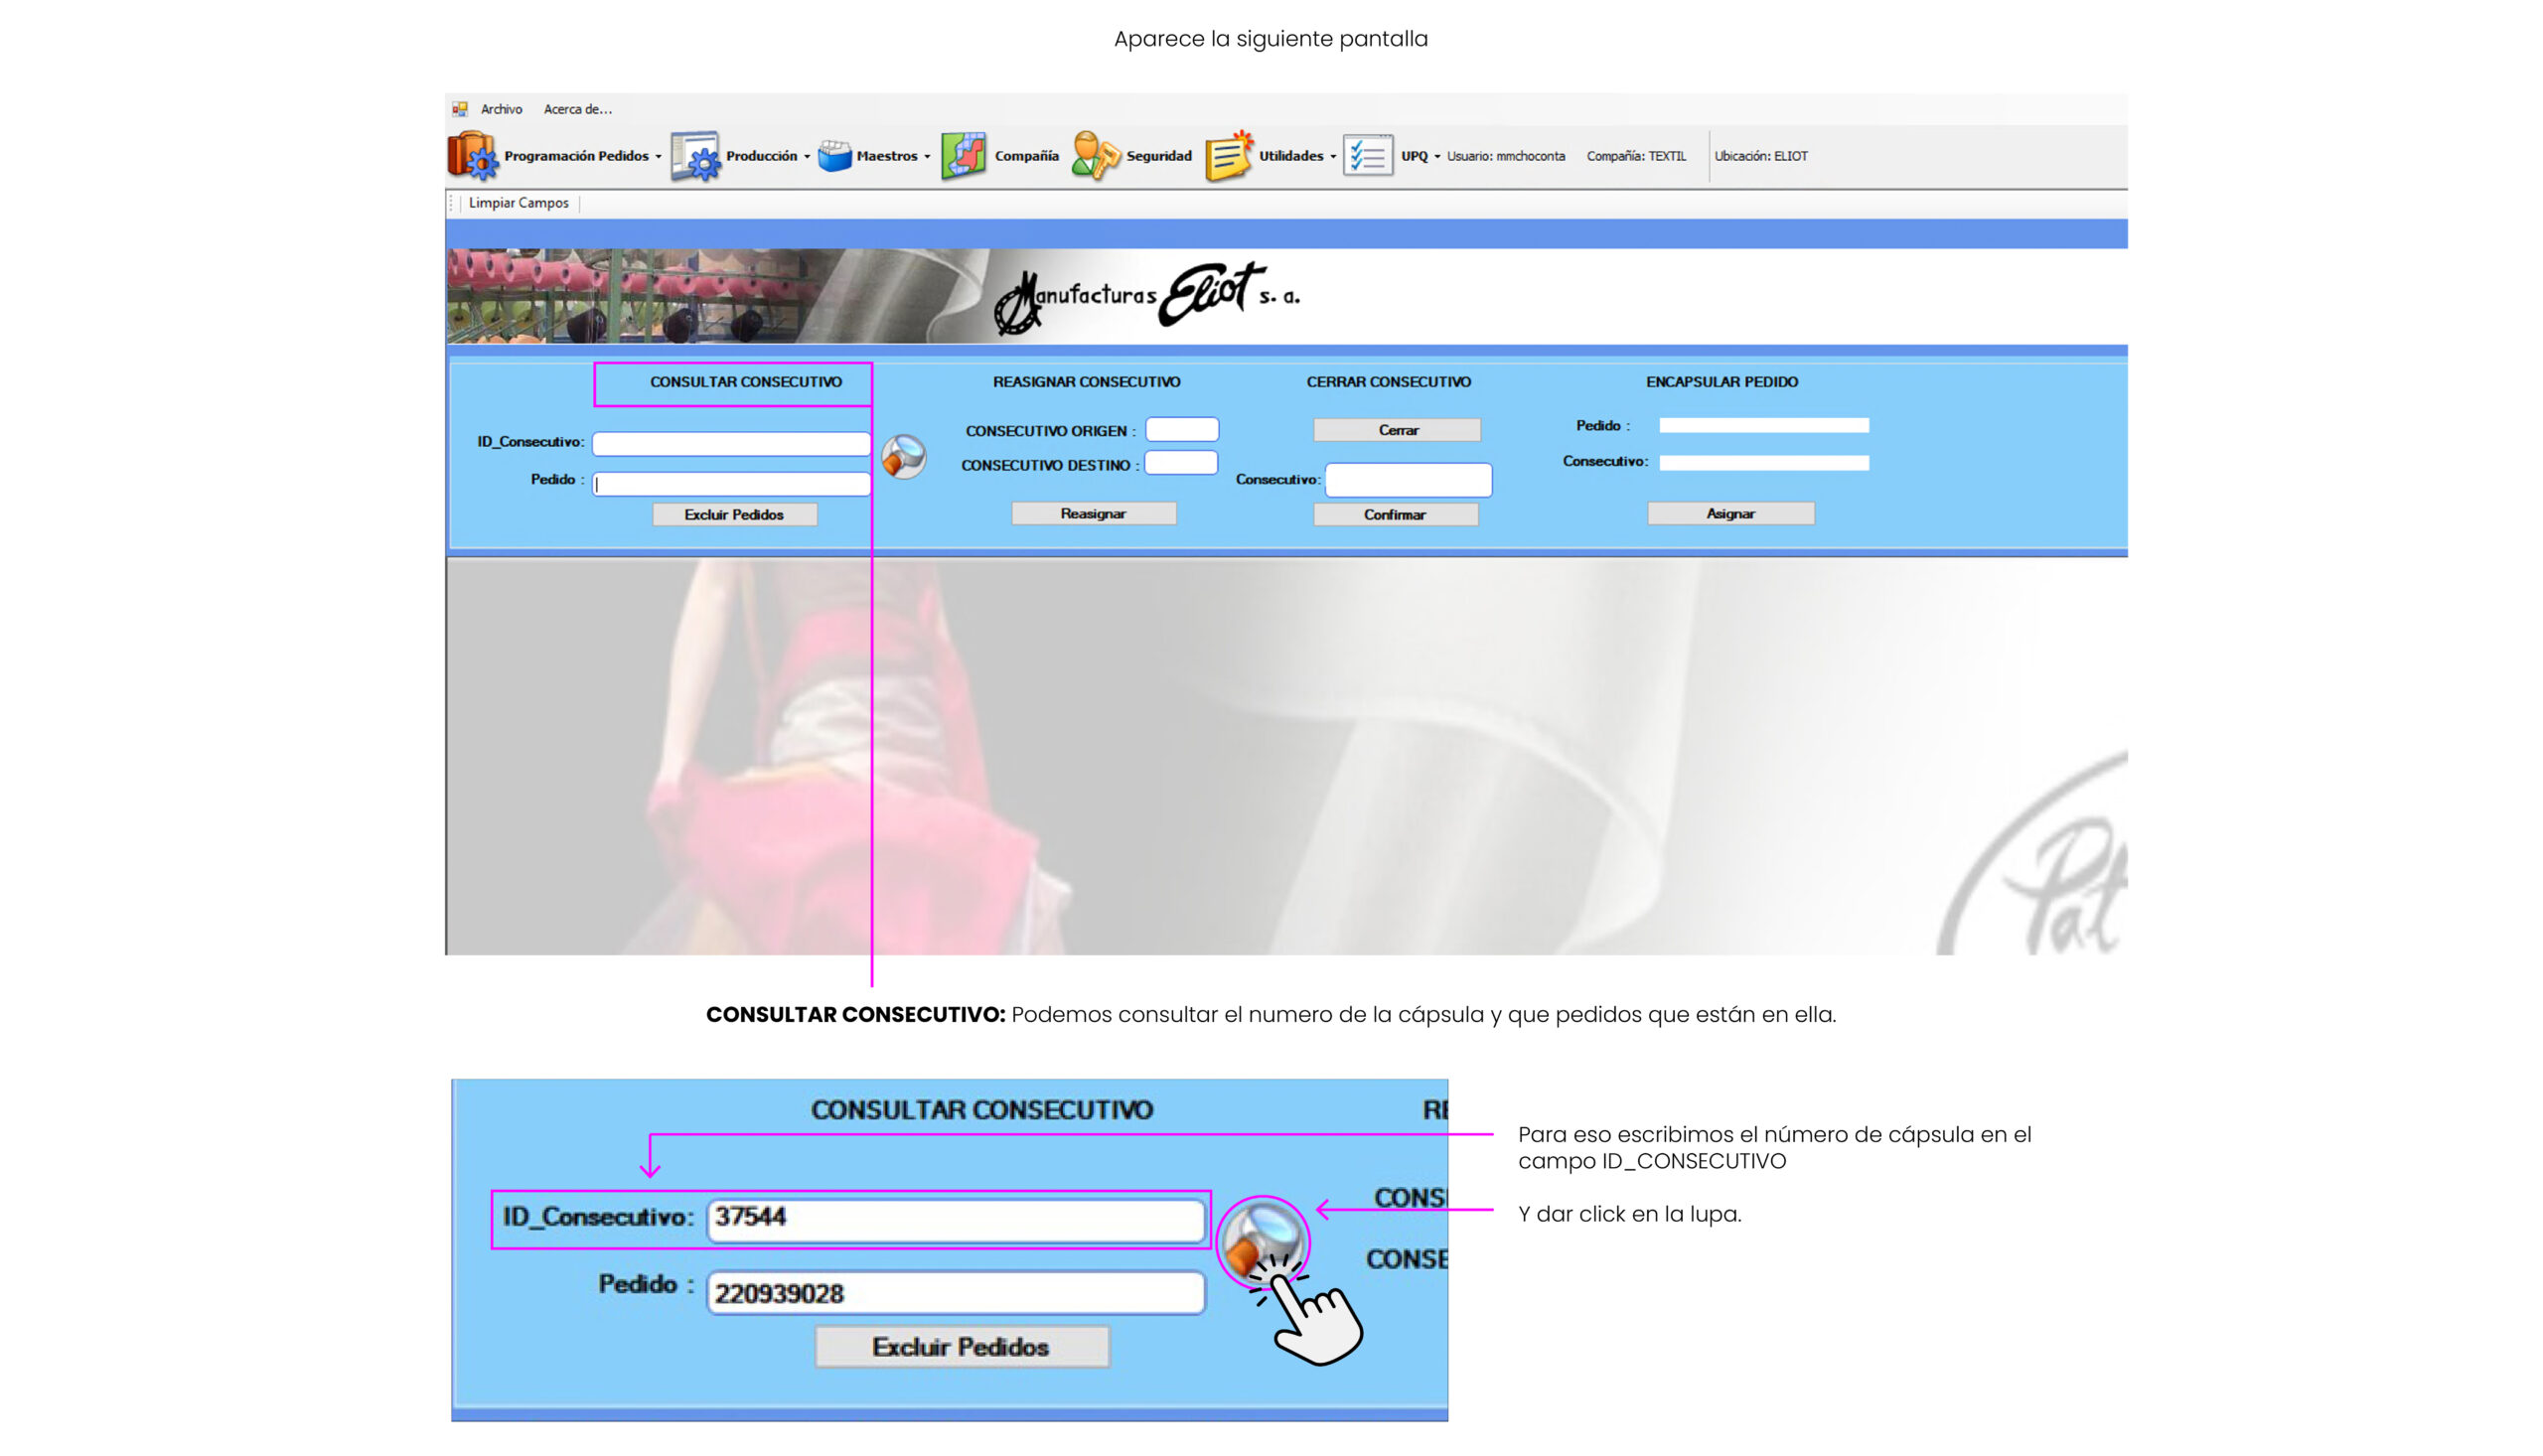Click the small magnifier search icon
Image resolution: width=2543 pixels, height=1456 pixels.
pyautogui.click(x=904, y=457)
